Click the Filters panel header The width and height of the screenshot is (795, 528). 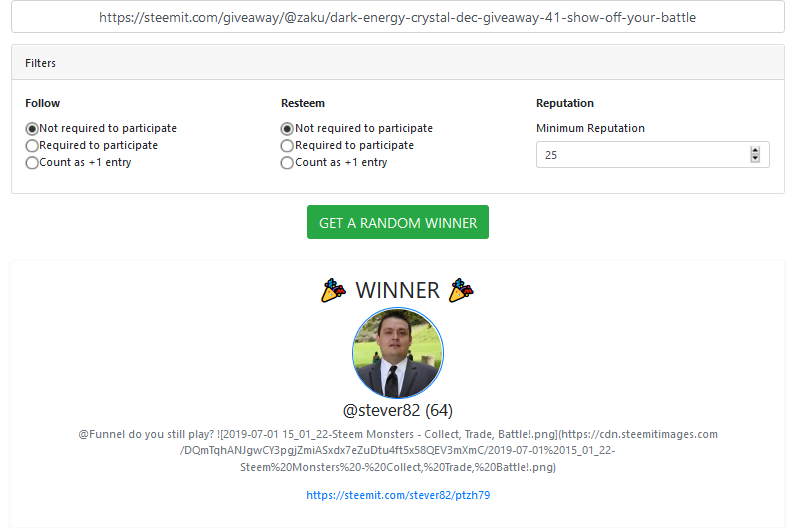[x=398, y=63]
